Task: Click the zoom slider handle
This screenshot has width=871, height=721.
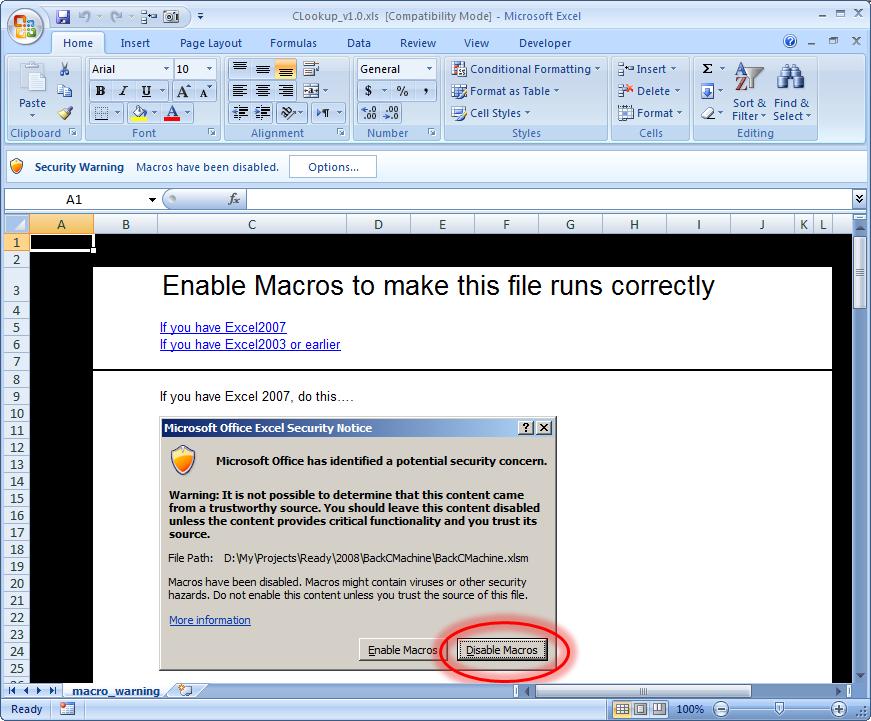Action: tap(779, 709)
